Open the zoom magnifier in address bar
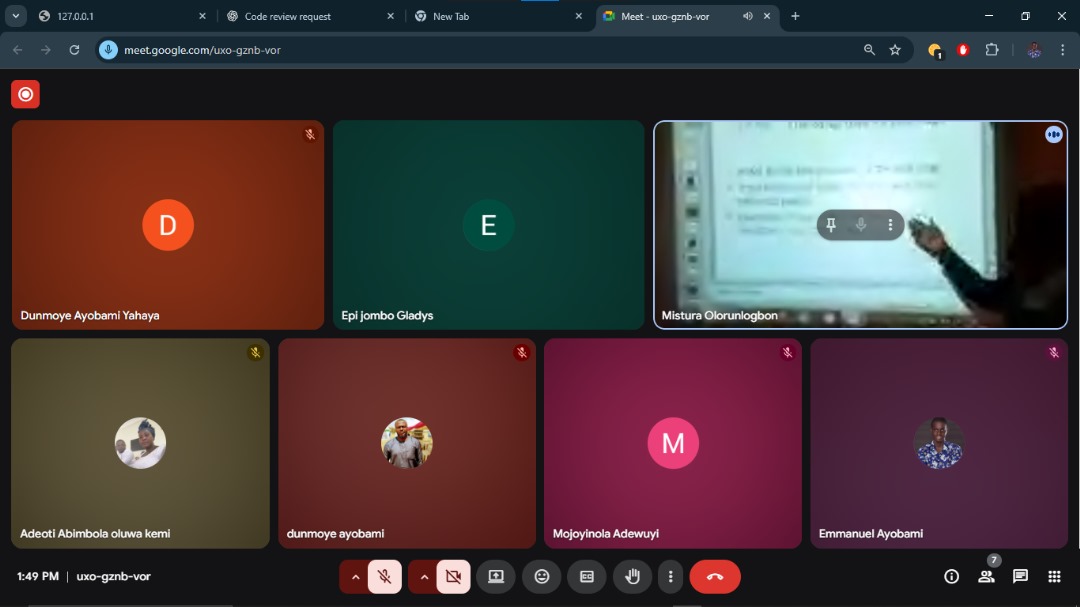The height and width of the screenshot is (607, 1080). (x=869, y=50)
